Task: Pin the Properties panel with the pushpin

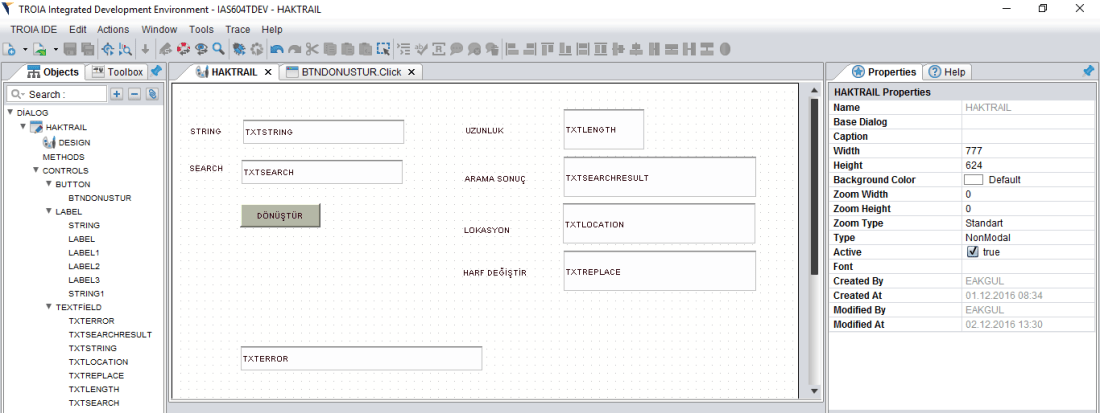Action: (1088, 72)
